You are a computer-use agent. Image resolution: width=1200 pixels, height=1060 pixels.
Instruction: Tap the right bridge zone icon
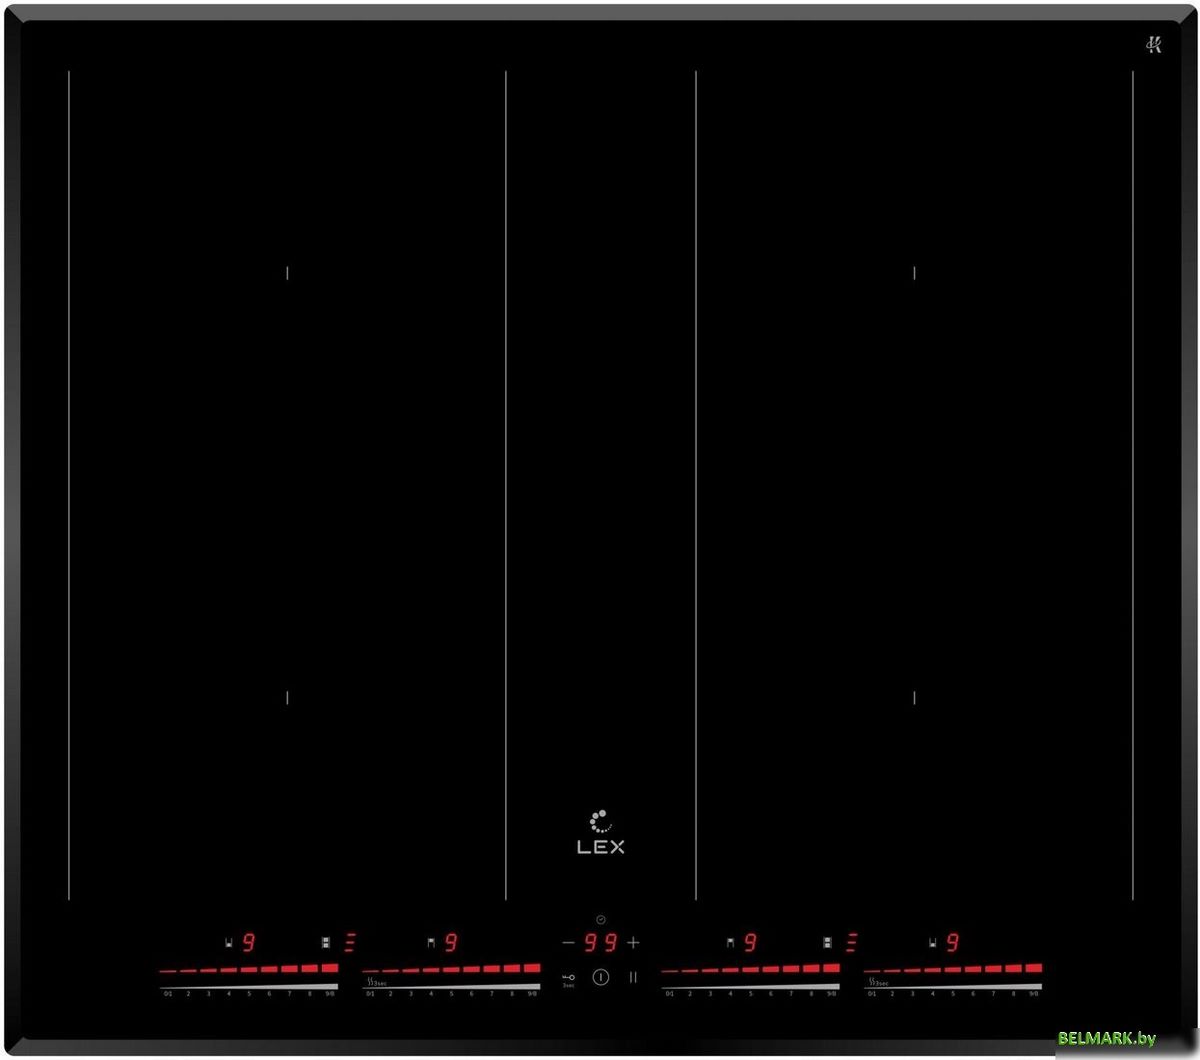click(x=828, y=942)
